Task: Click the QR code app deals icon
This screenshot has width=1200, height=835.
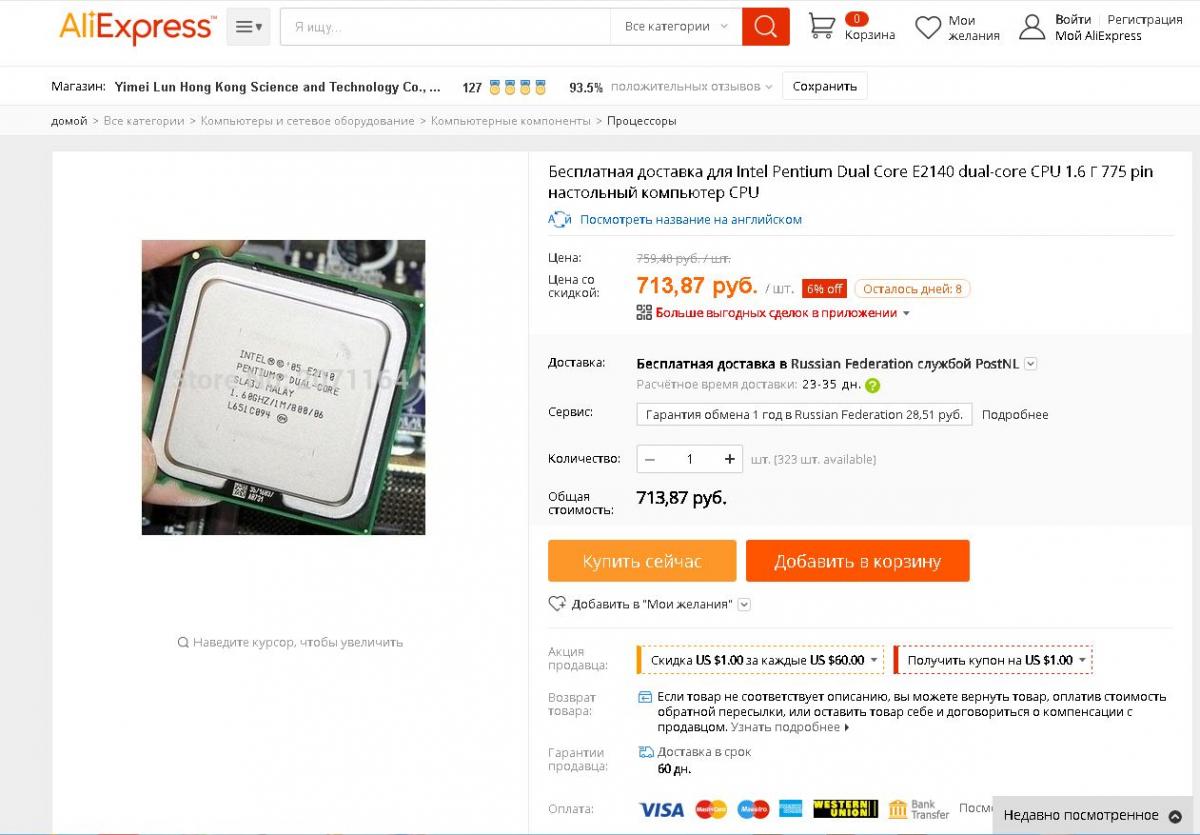Action: pos(644,313)
